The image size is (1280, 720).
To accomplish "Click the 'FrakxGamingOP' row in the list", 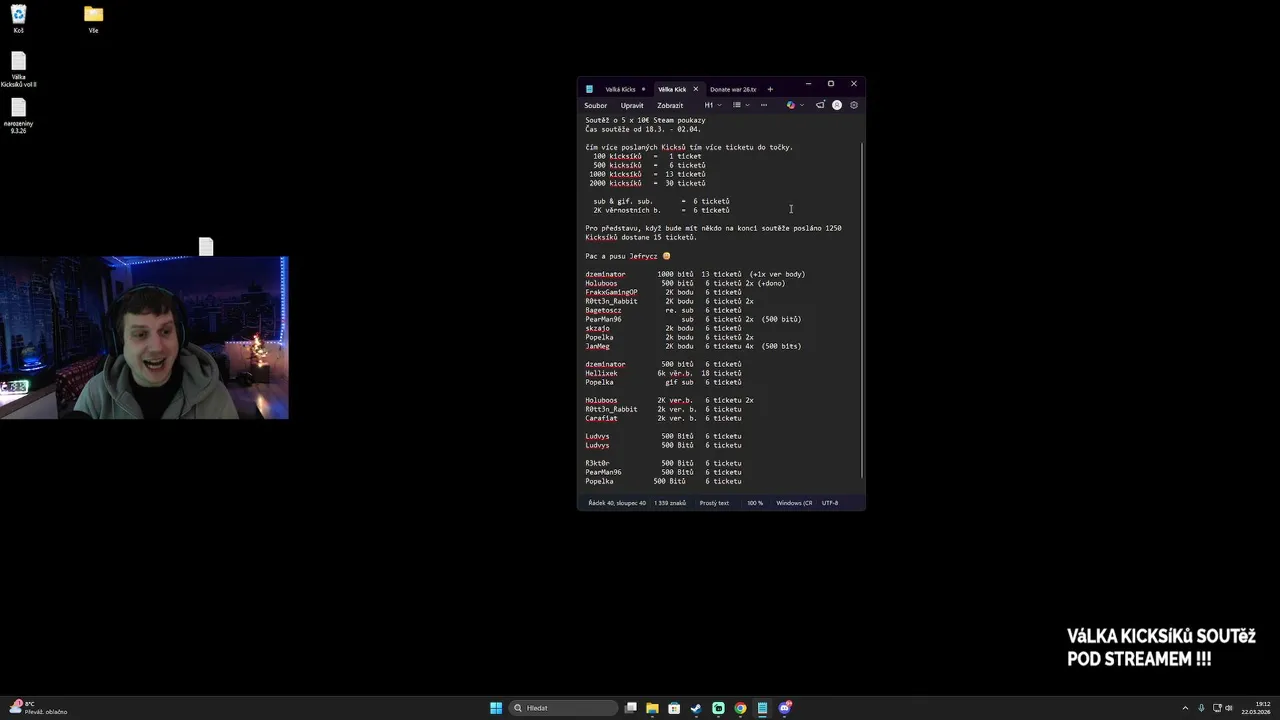I will pos(663,292).
